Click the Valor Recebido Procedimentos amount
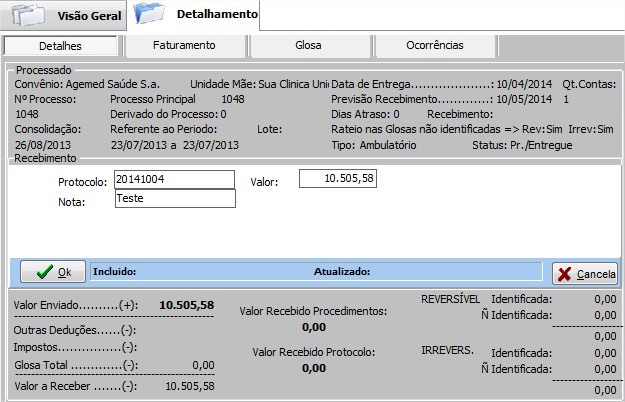This screenshot has width=625, height=402. tap(313, 326)
